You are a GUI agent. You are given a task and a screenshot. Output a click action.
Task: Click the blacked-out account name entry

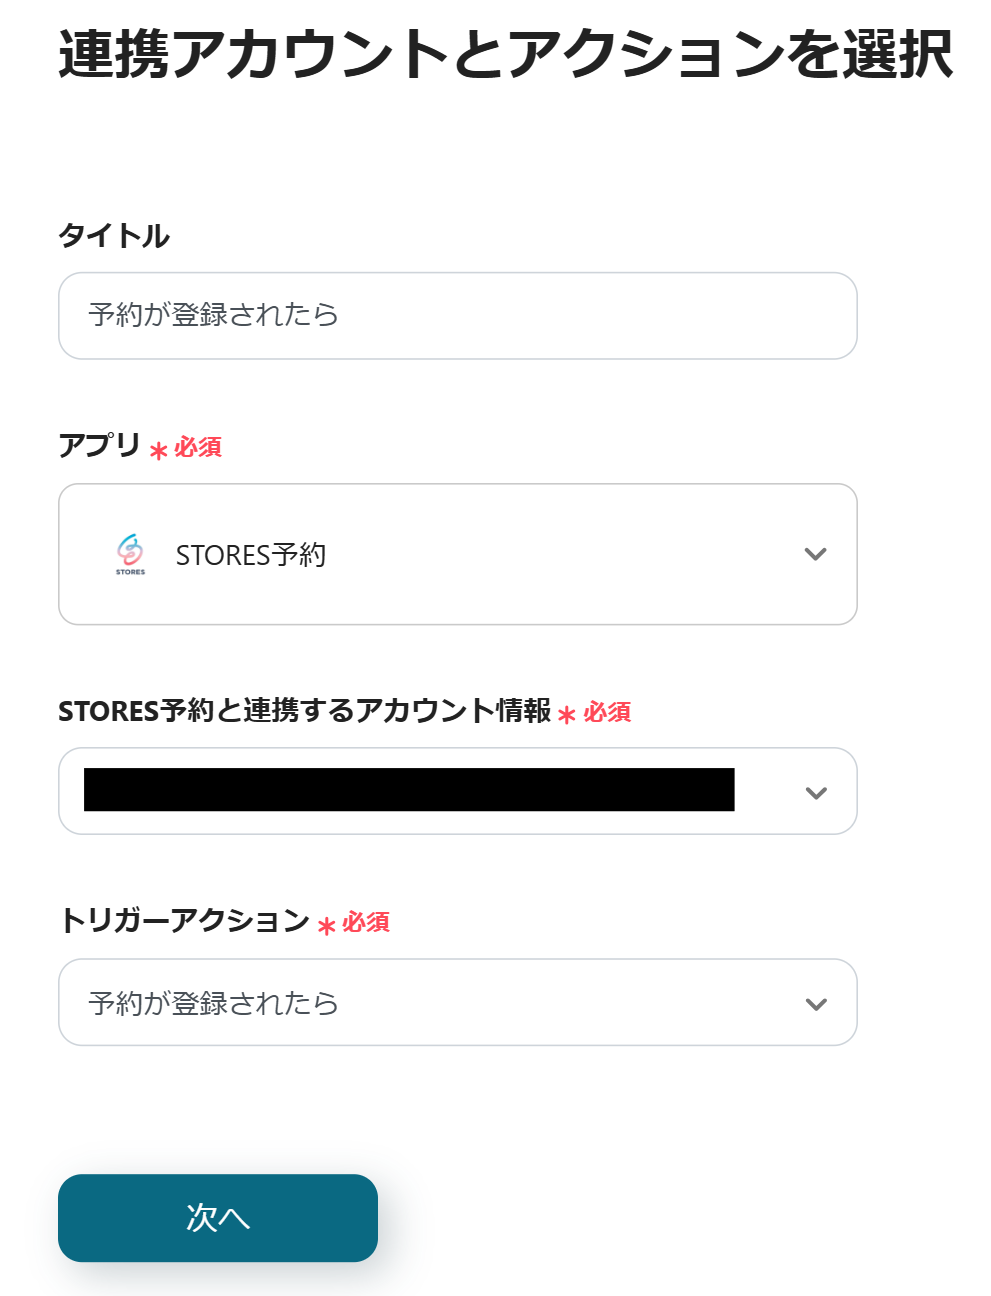coord(409,790)
